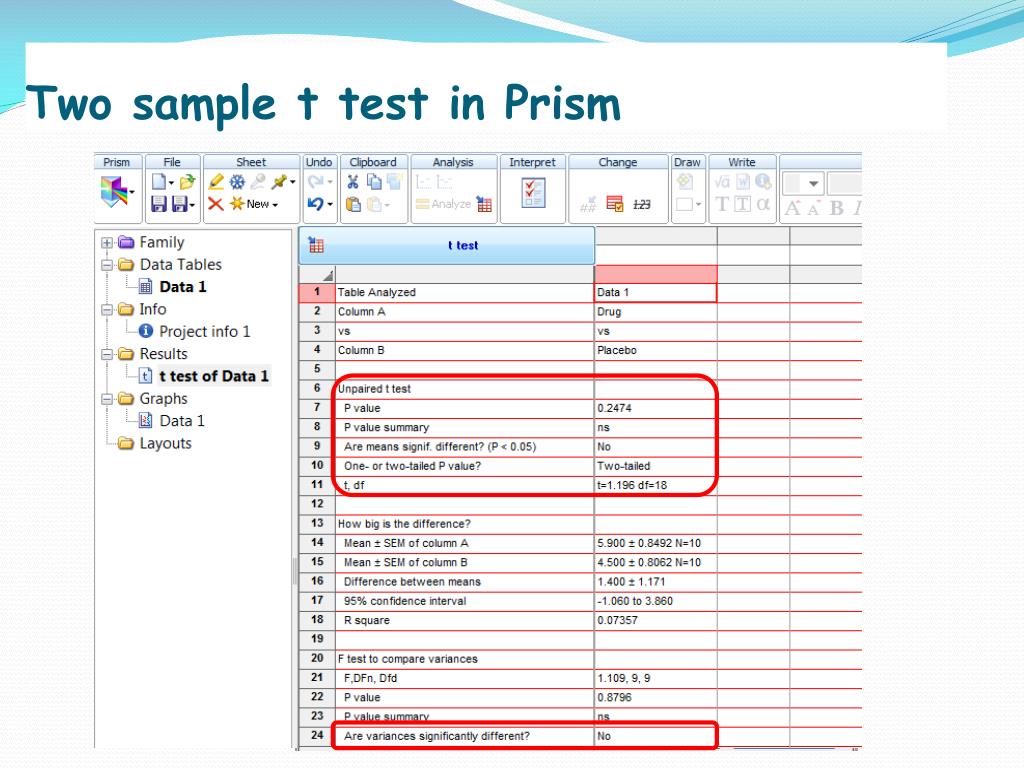
Task: Click the scissors Cut icon
Action: [353, 182]
